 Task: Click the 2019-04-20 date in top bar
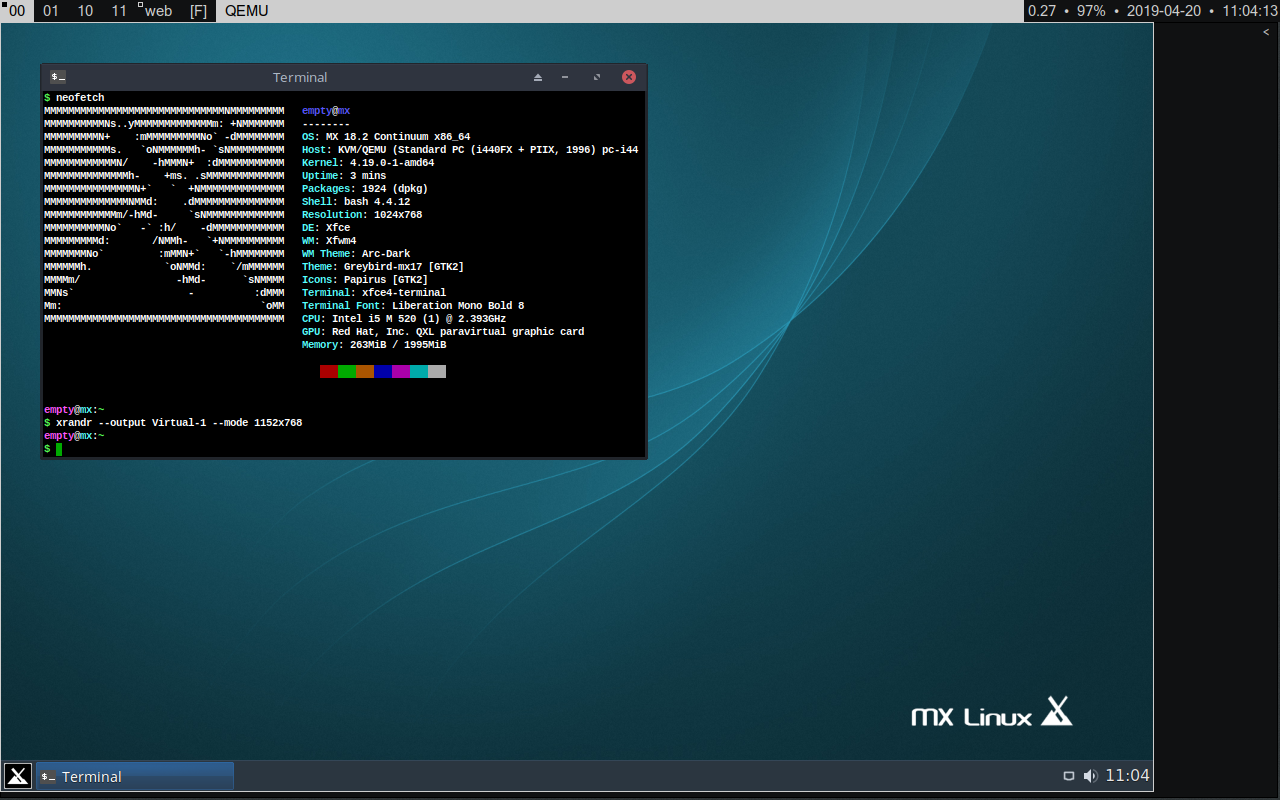[x=1164, y=11]
